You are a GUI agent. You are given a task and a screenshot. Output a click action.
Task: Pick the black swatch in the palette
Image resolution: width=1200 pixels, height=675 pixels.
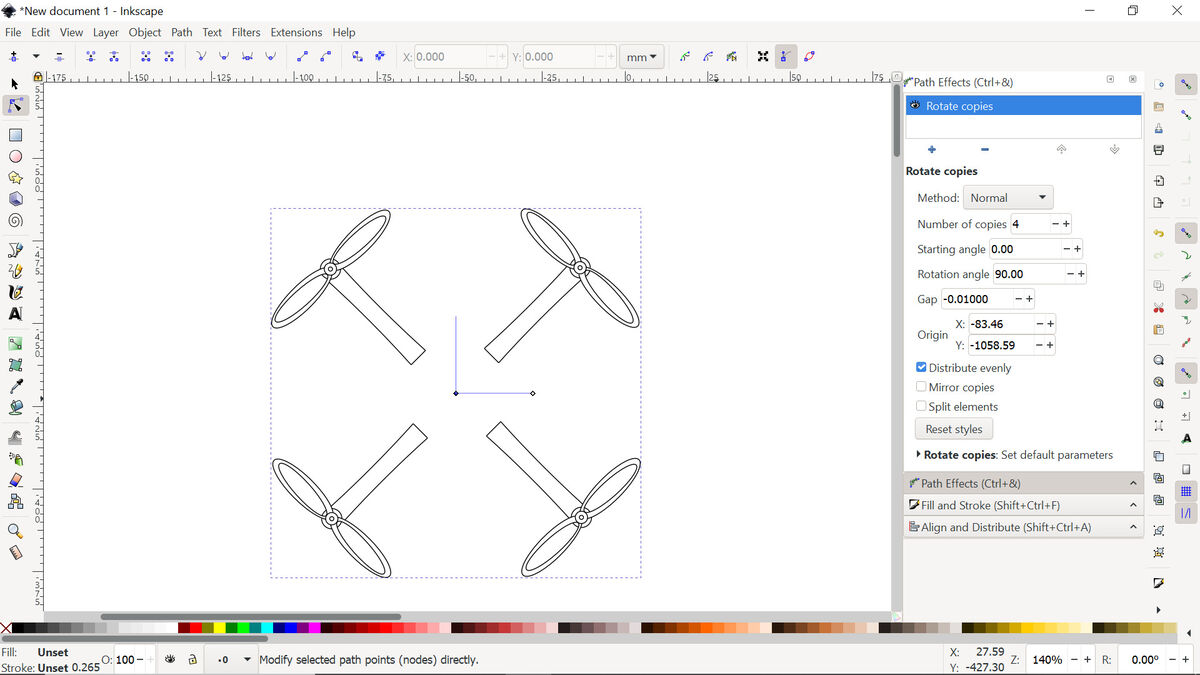18,628
